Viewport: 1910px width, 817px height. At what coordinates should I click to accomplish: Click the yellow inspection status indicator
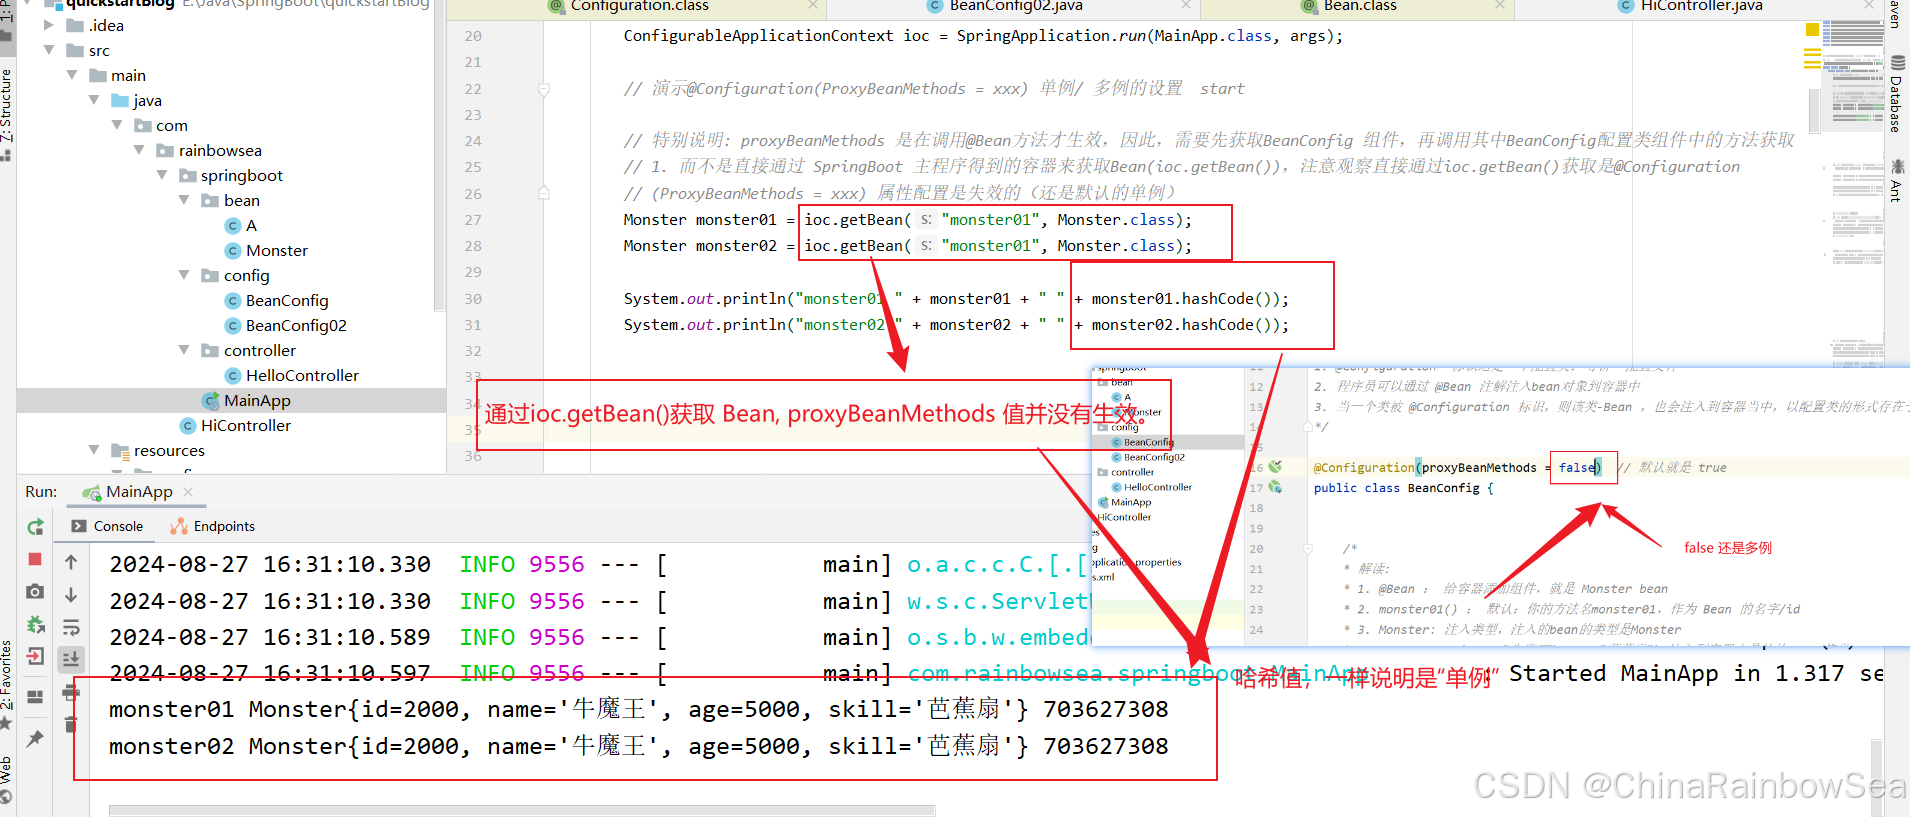[x=1812, y=30]
